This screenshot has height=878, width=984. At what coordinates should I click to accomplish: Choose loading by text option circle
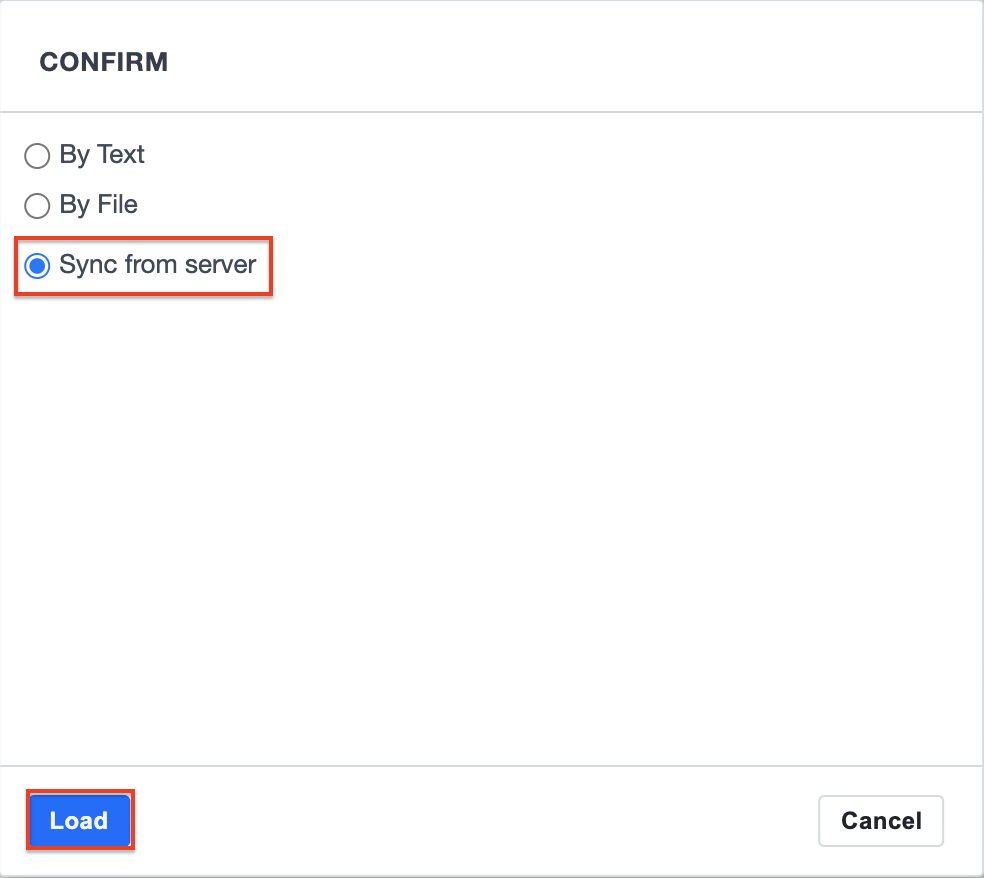[x=37, y=156]
